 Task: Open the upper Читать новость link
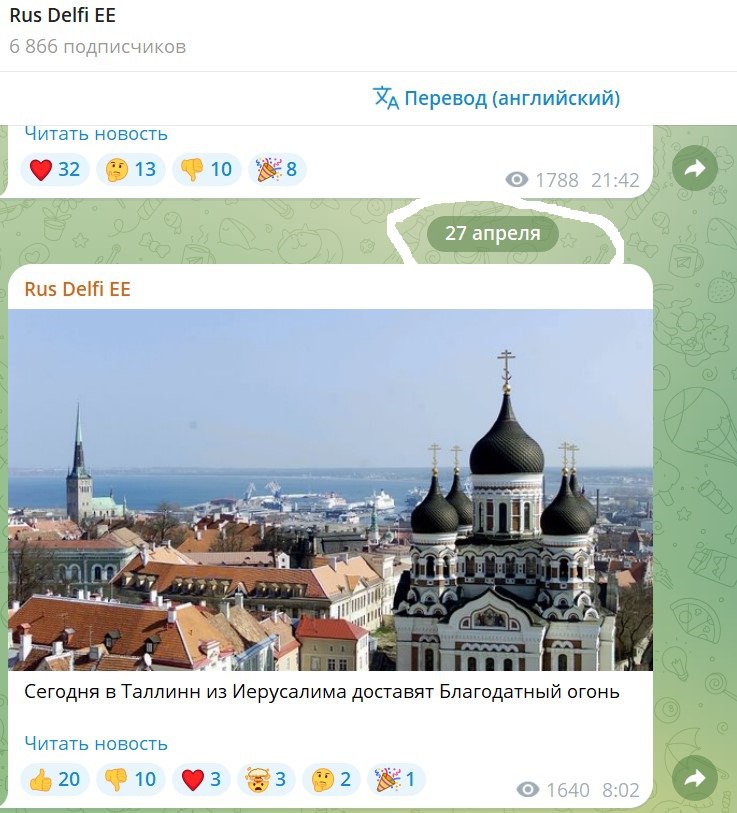click(96, 134)
